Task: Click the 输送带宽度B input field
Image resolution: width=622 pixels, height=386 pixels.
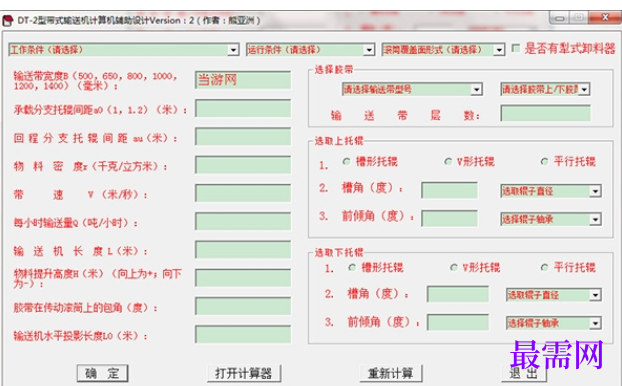Action: coord(243,80)
